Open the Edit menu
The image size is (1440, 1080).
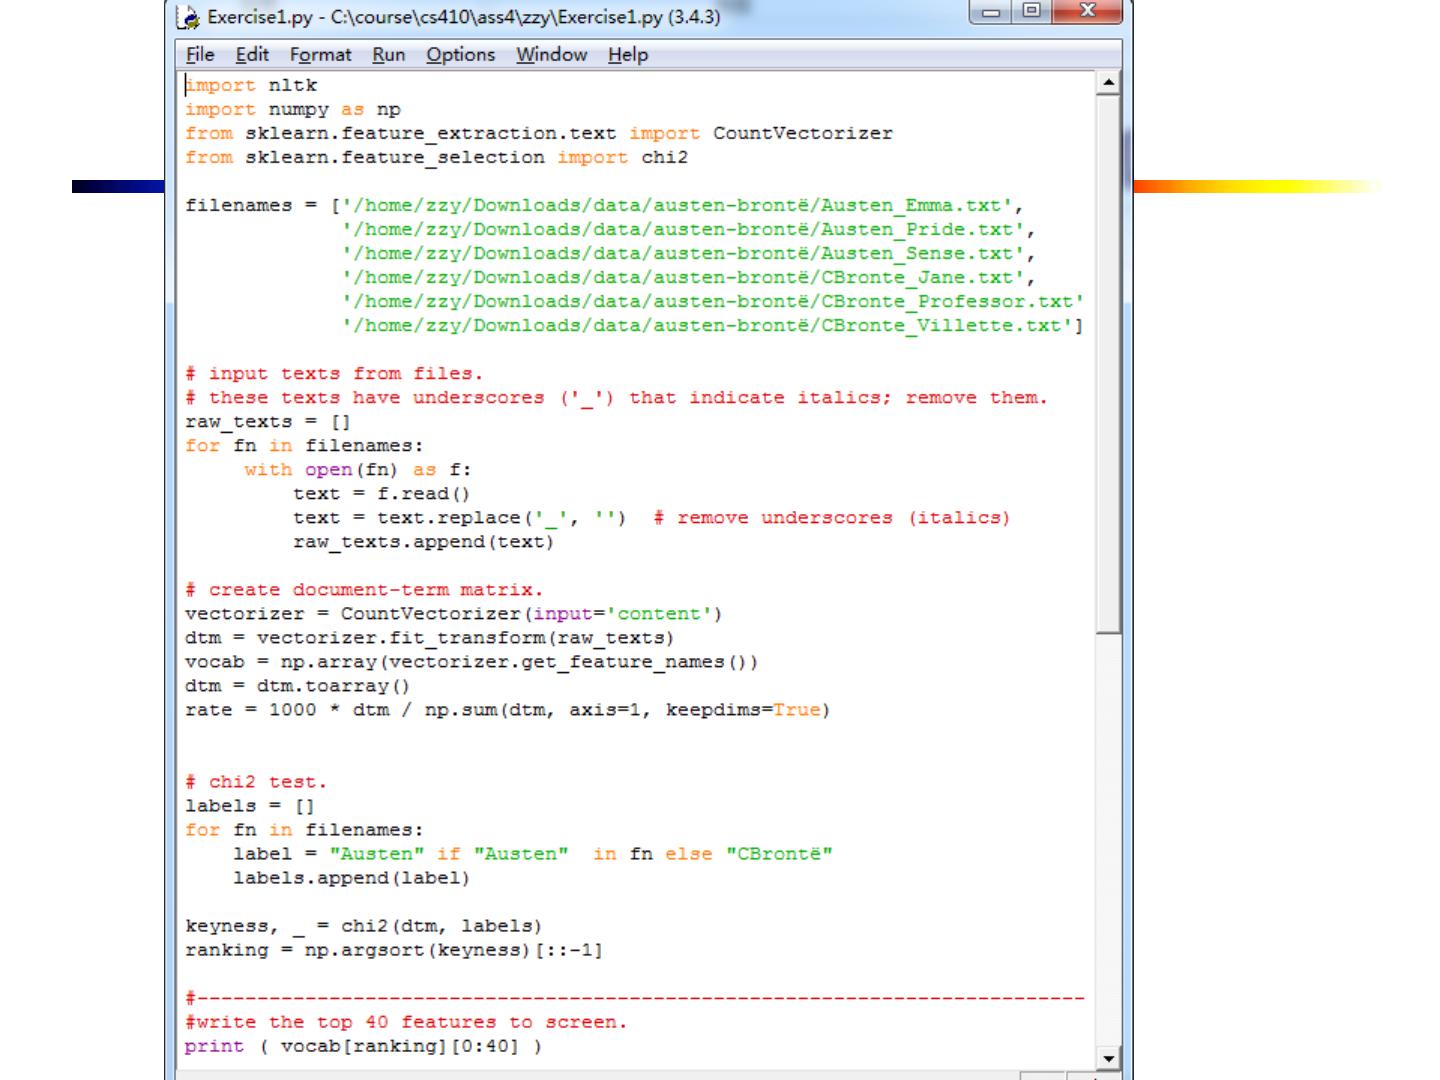[x=252, y=55]
